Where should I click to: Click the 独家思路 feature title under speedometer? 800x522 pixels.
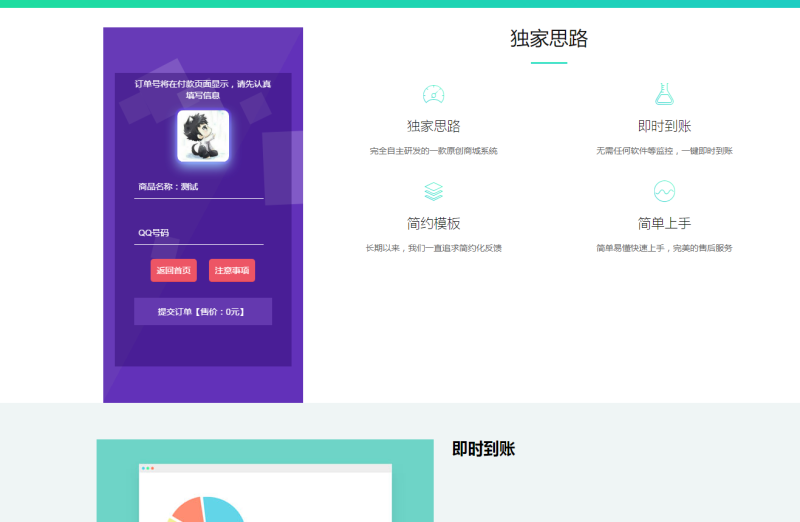(433, 126)
